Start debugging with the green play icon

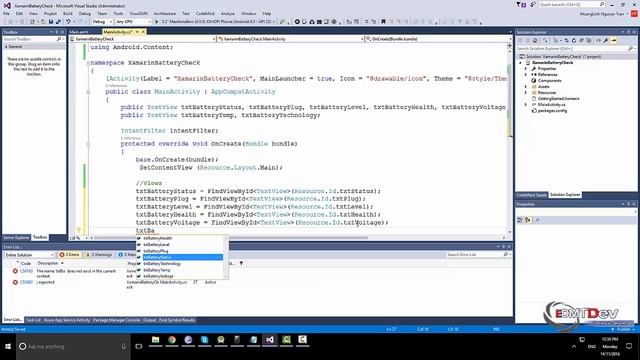(156, 22)
